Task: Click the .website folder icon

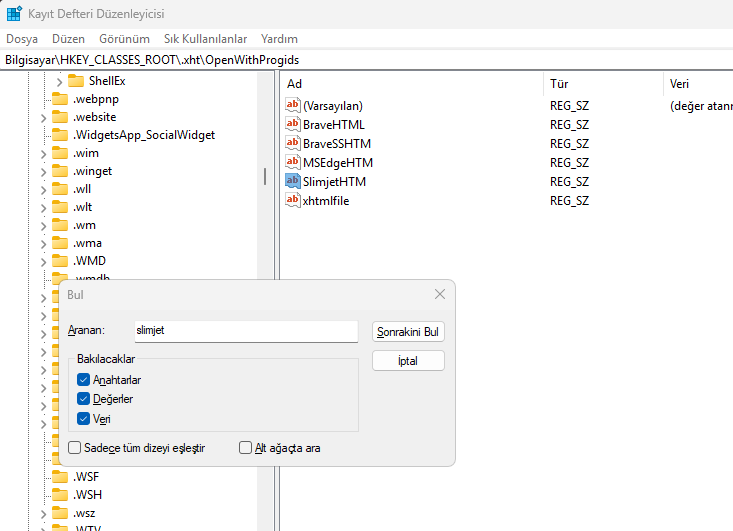Action: [60, 117]
